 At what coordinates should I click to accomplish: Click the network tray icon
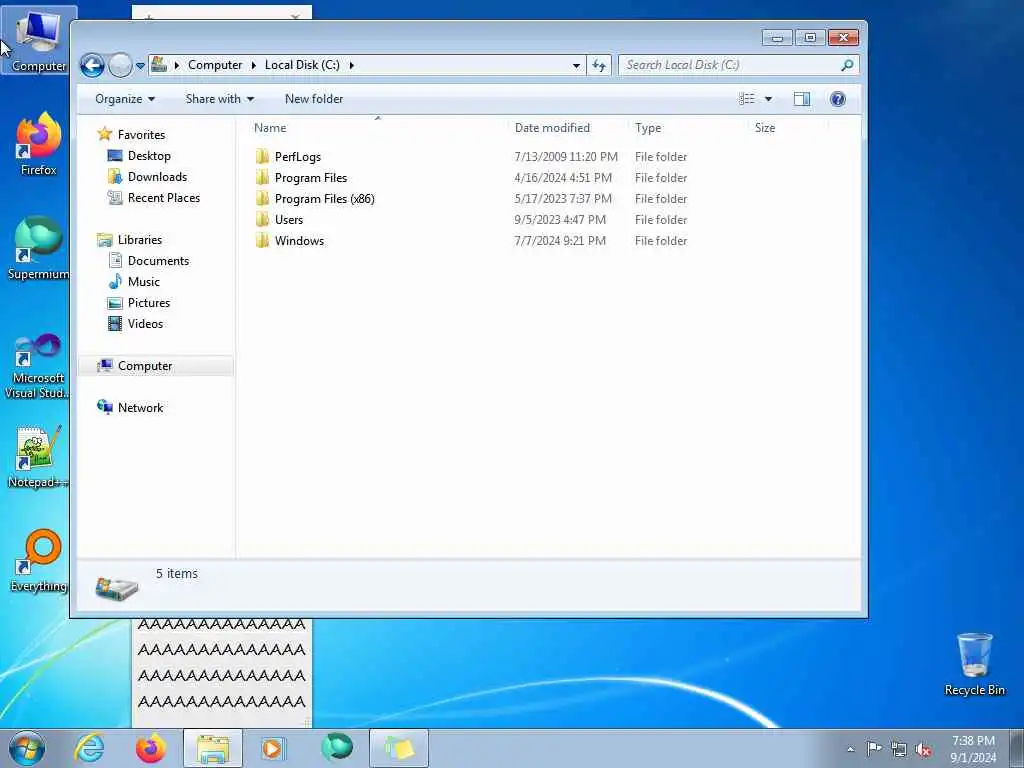point(899,749)
